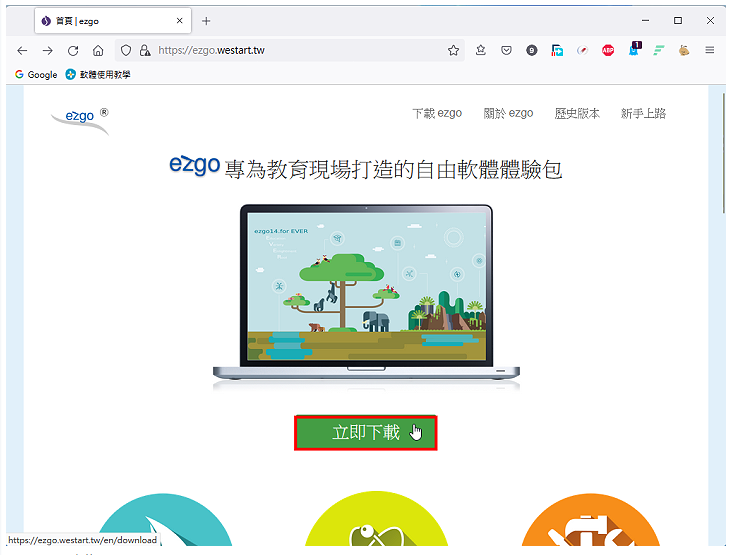Open the 新手上路 menu item
746x555 pixels.
click(x=643, y=113)
